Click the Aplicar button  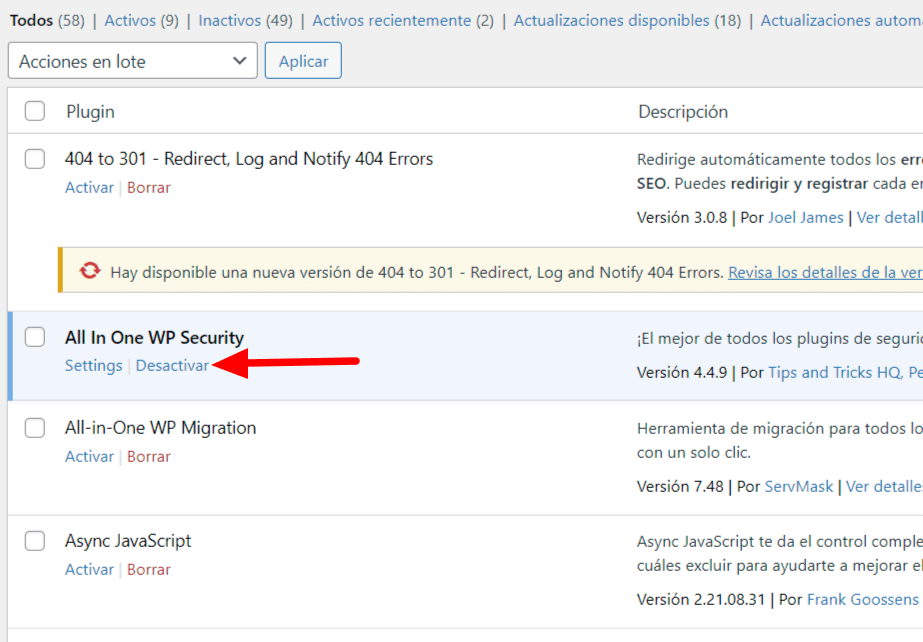pos(303,61)
